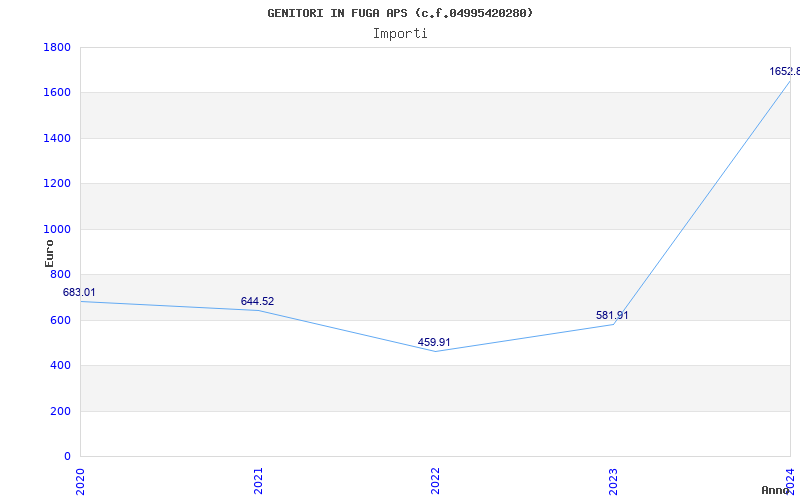The width and height of the screenshot is (800, 500).
Task: Select the 581.91 data label
Action: click(612, 315)
